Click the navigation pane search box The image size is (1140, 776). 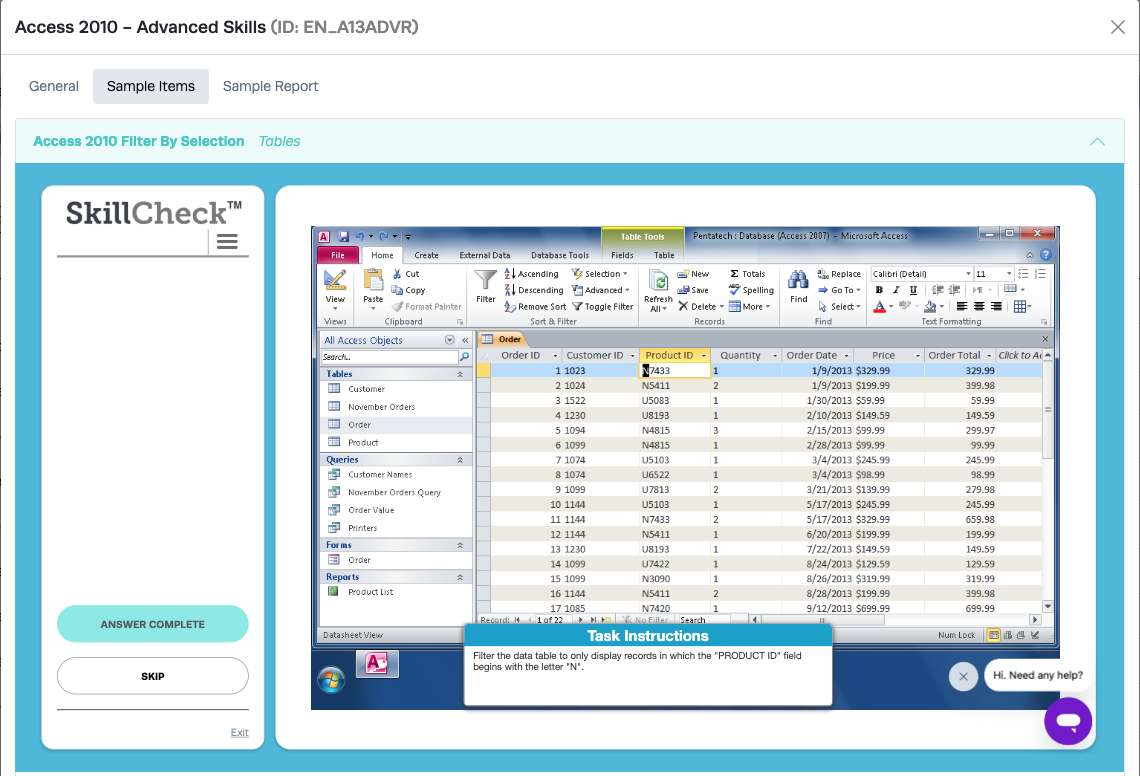point(390,357)
